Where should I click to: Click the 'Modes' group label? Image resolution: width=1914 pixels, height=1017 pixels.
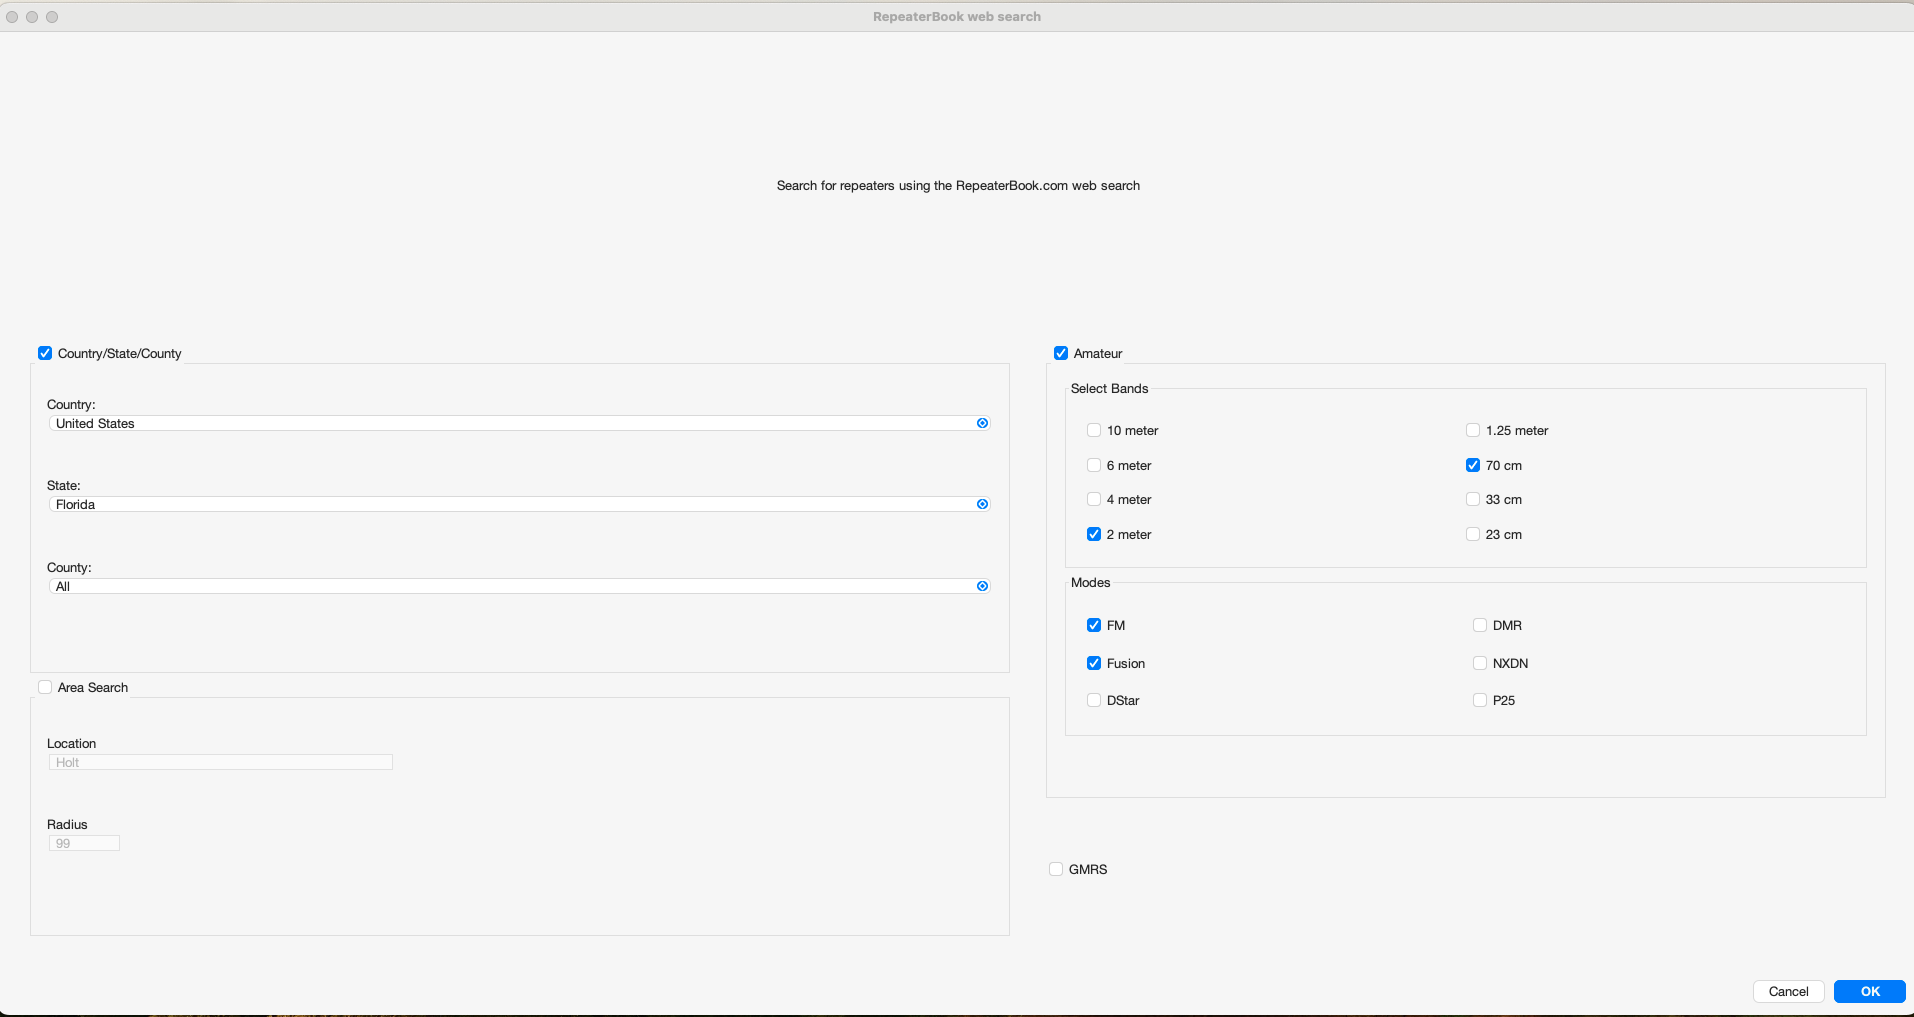[x=1090, y=582]
